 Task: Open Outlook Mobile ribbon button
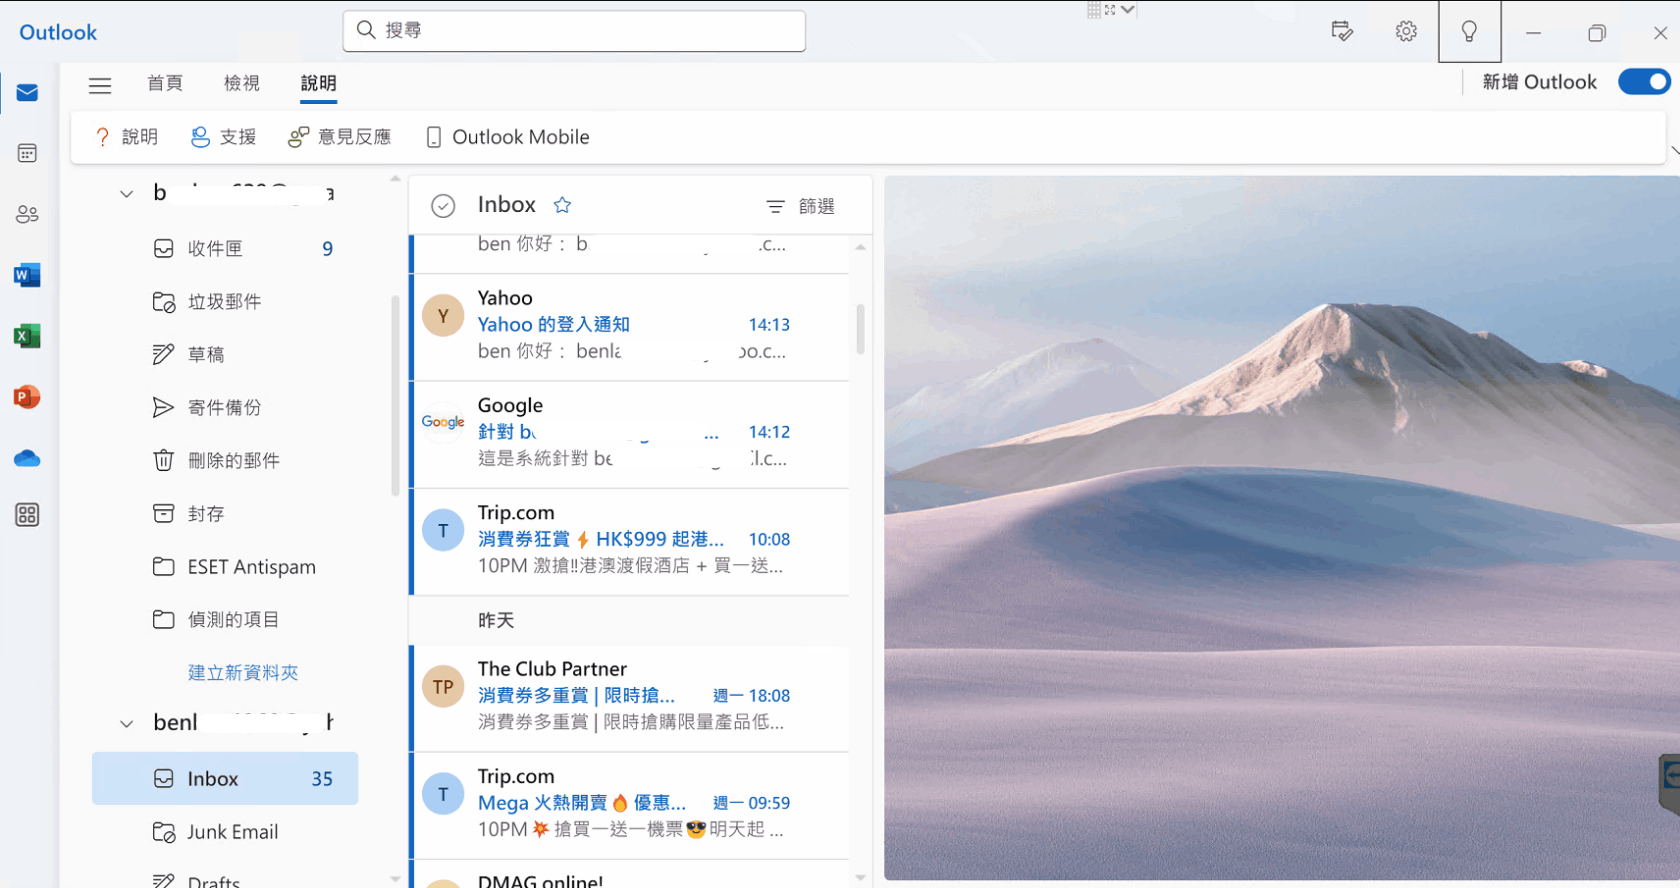click(507, 137)
